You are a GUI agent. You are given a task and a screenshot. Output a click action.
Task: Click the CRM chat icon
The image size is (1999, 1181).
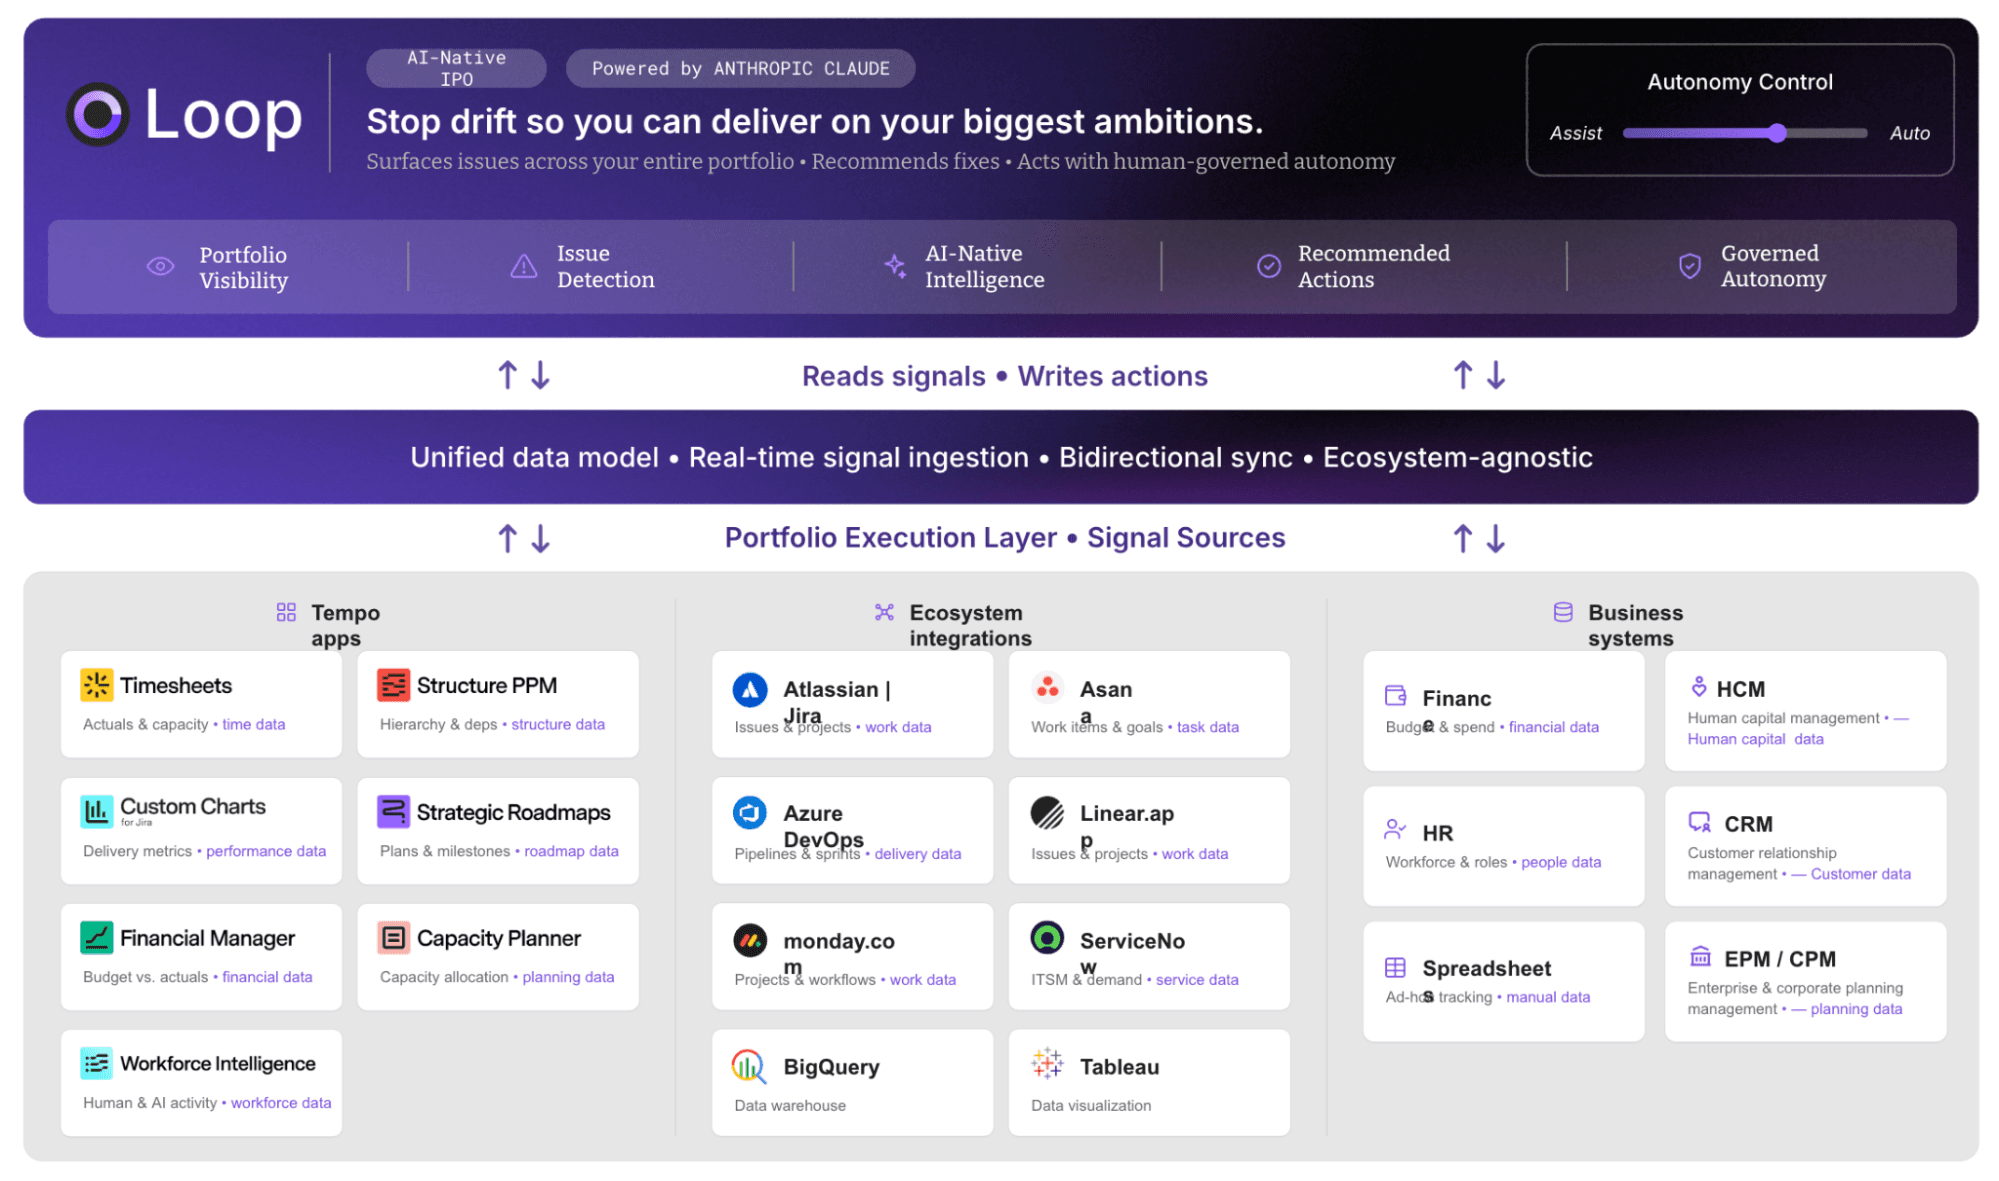click(1699, 822)
